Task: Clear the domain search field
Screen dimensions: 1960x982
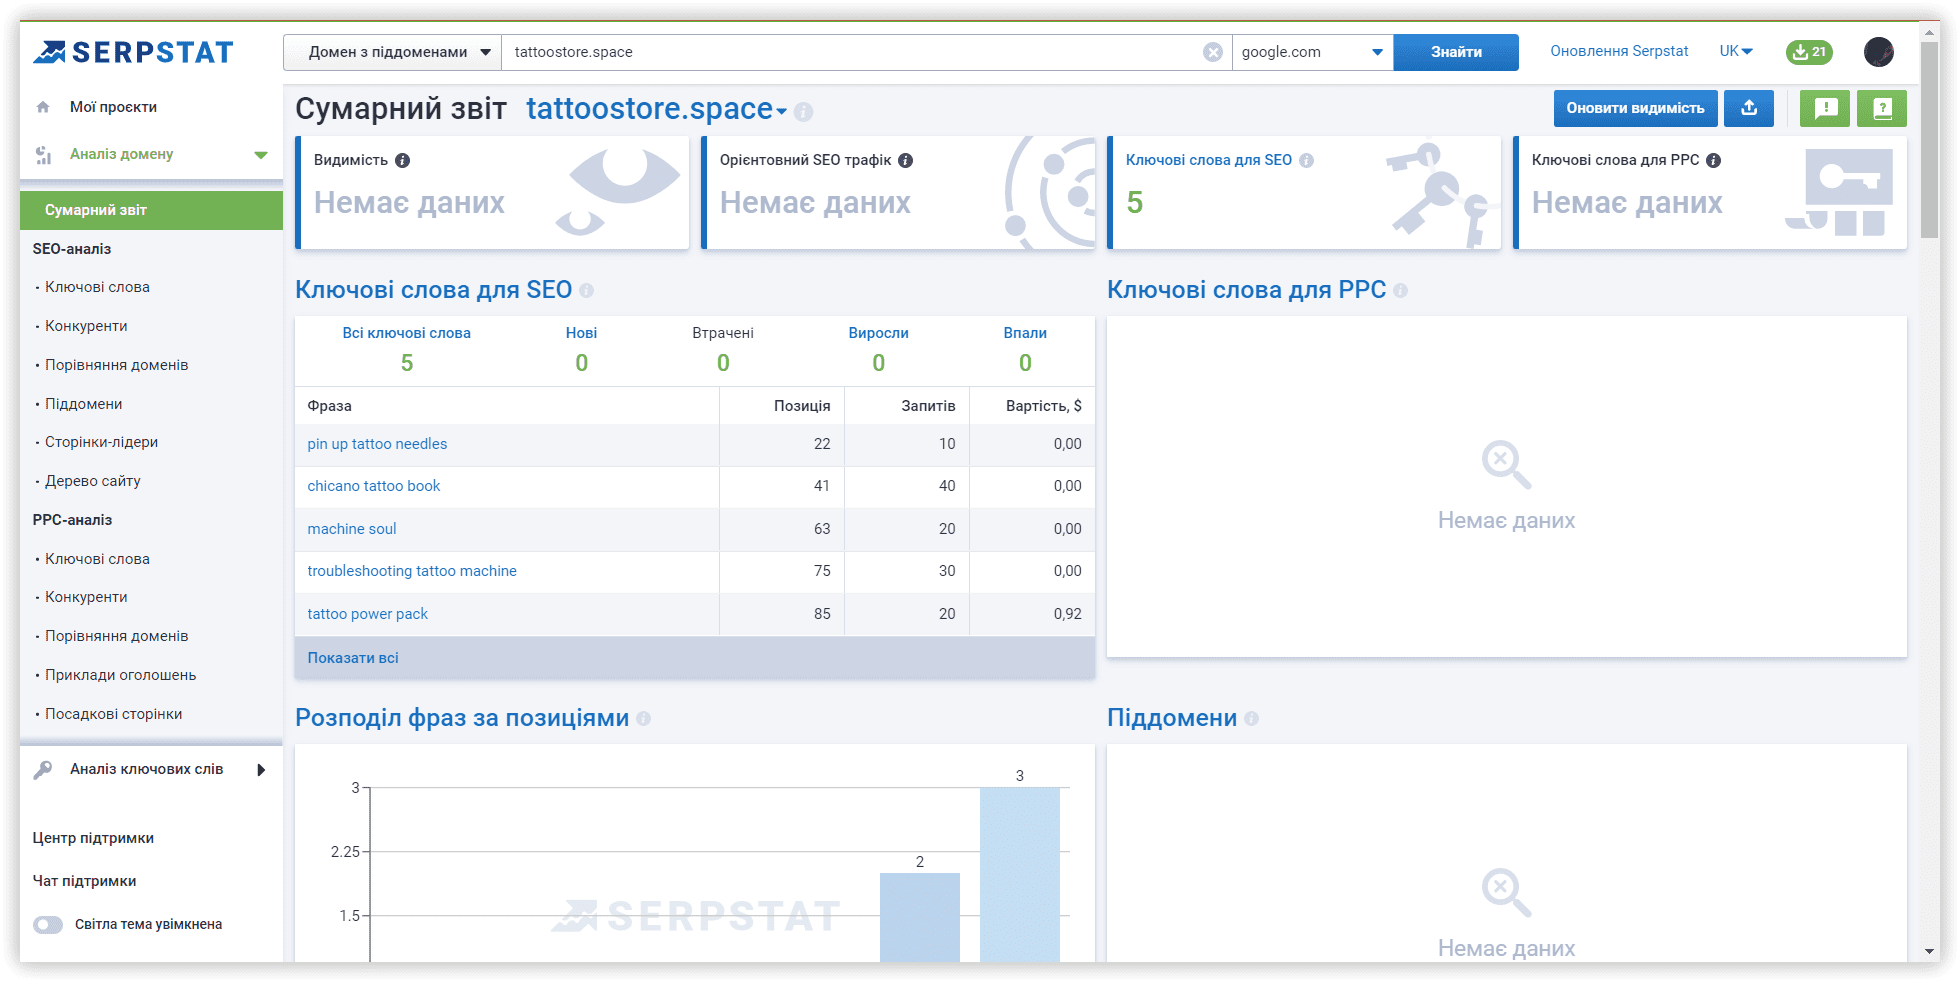Action: pos(1212,52)
